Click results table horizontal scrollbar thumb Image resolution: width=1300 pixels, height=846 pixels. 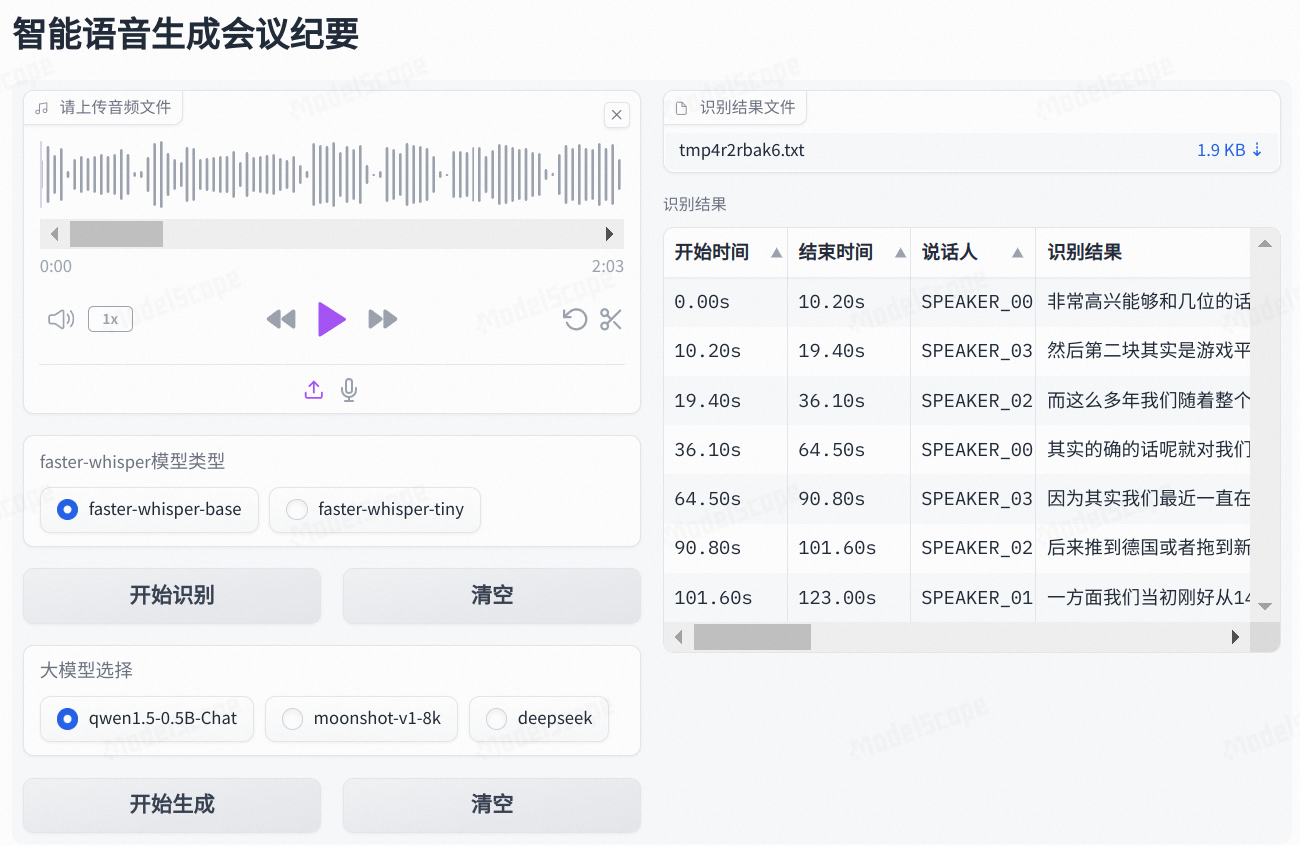tap(752, 637)
